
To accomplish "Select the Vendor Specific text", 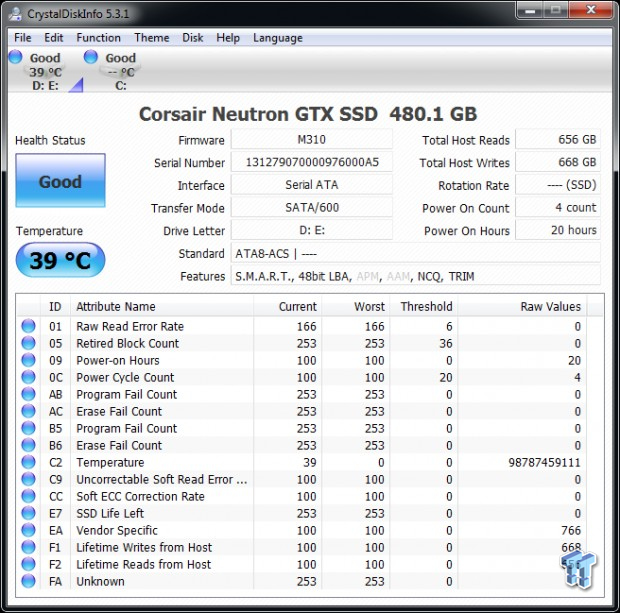I will 117,530.
